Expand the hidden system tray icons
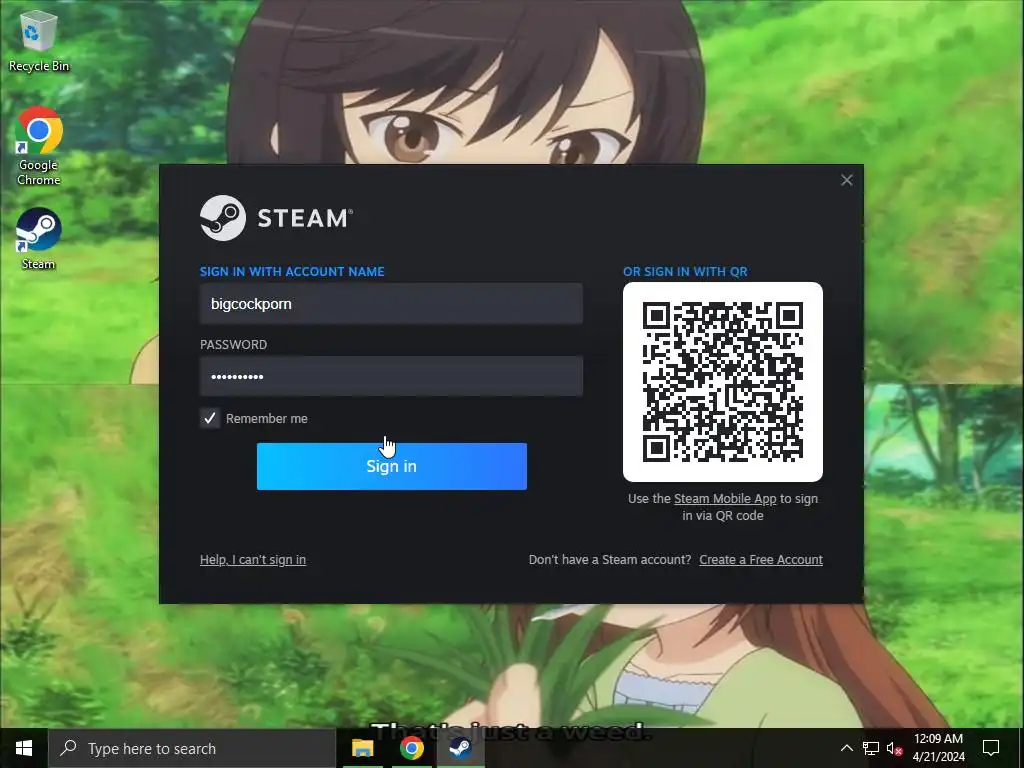1024x768 pixels. (x=846, y=748)
